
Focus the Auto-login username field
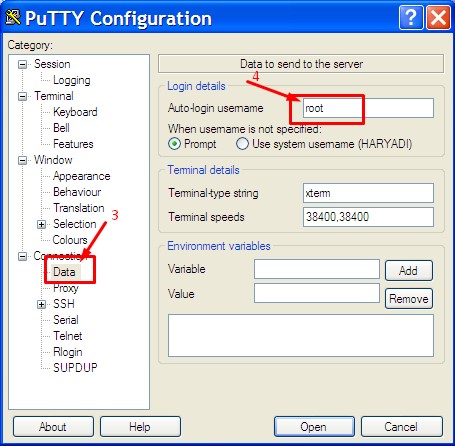pyautogui.click(x=368, y=108)
